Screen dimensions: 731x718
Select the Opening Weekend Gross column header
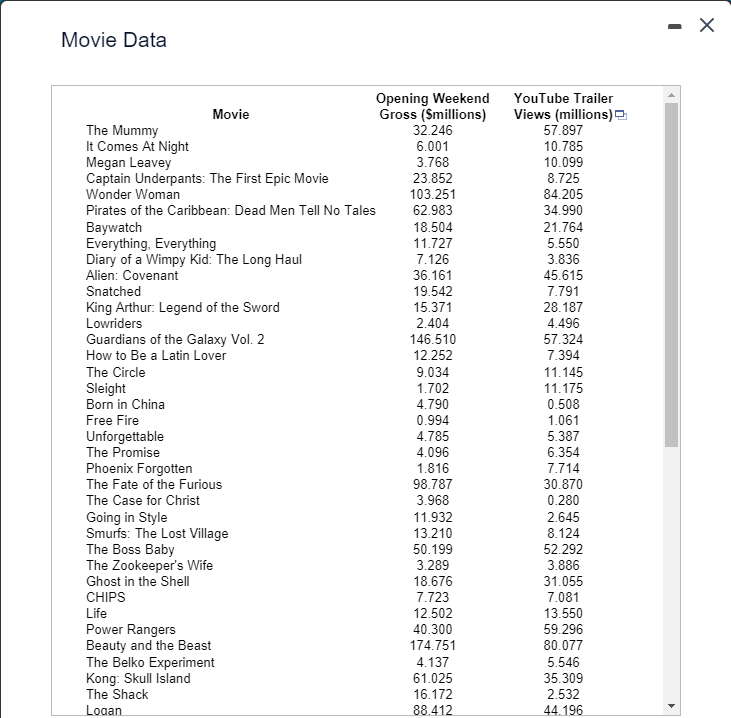point(433,106)
